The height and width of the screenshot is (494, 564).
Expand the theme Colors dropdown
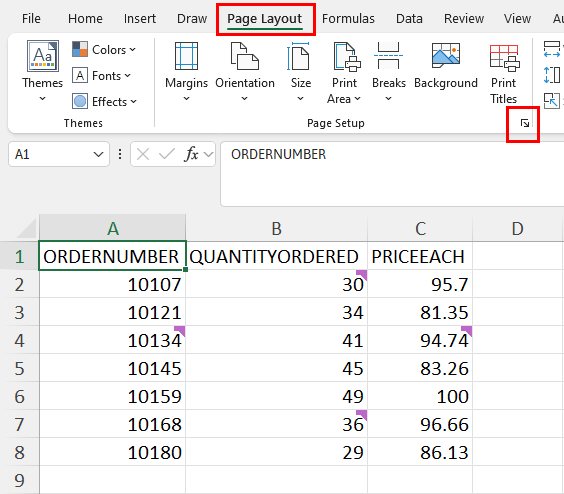(104, 49)
